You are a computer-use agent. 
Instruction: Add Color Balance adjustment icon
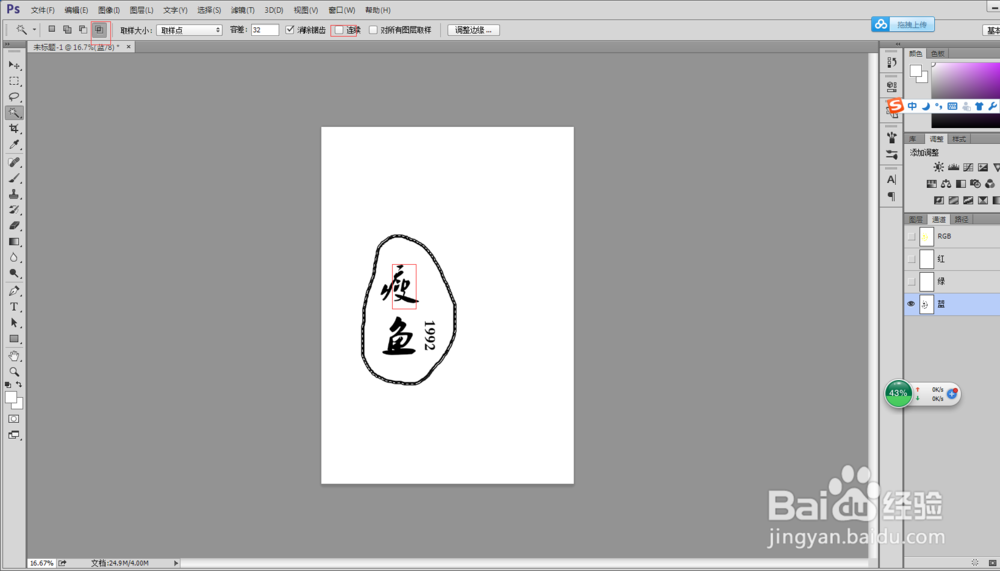coord(946,184)
